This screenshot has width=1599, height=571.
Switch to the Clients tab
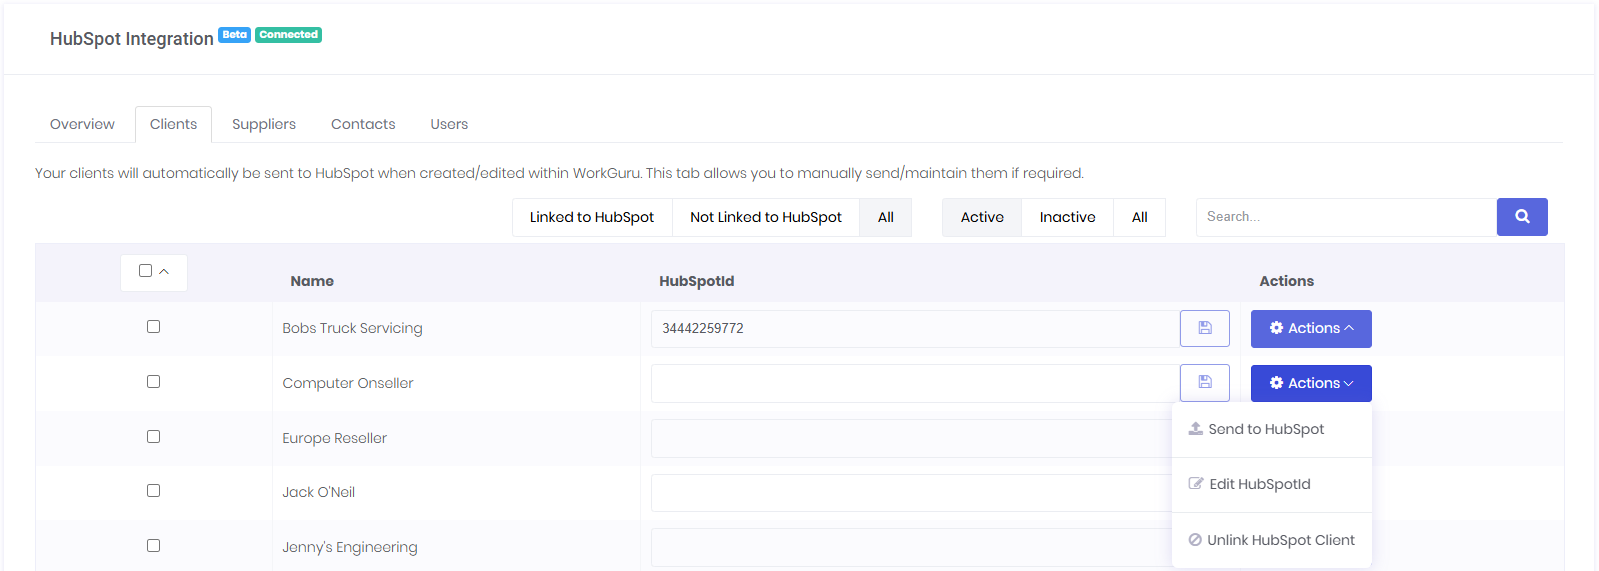tap(173, 124)
